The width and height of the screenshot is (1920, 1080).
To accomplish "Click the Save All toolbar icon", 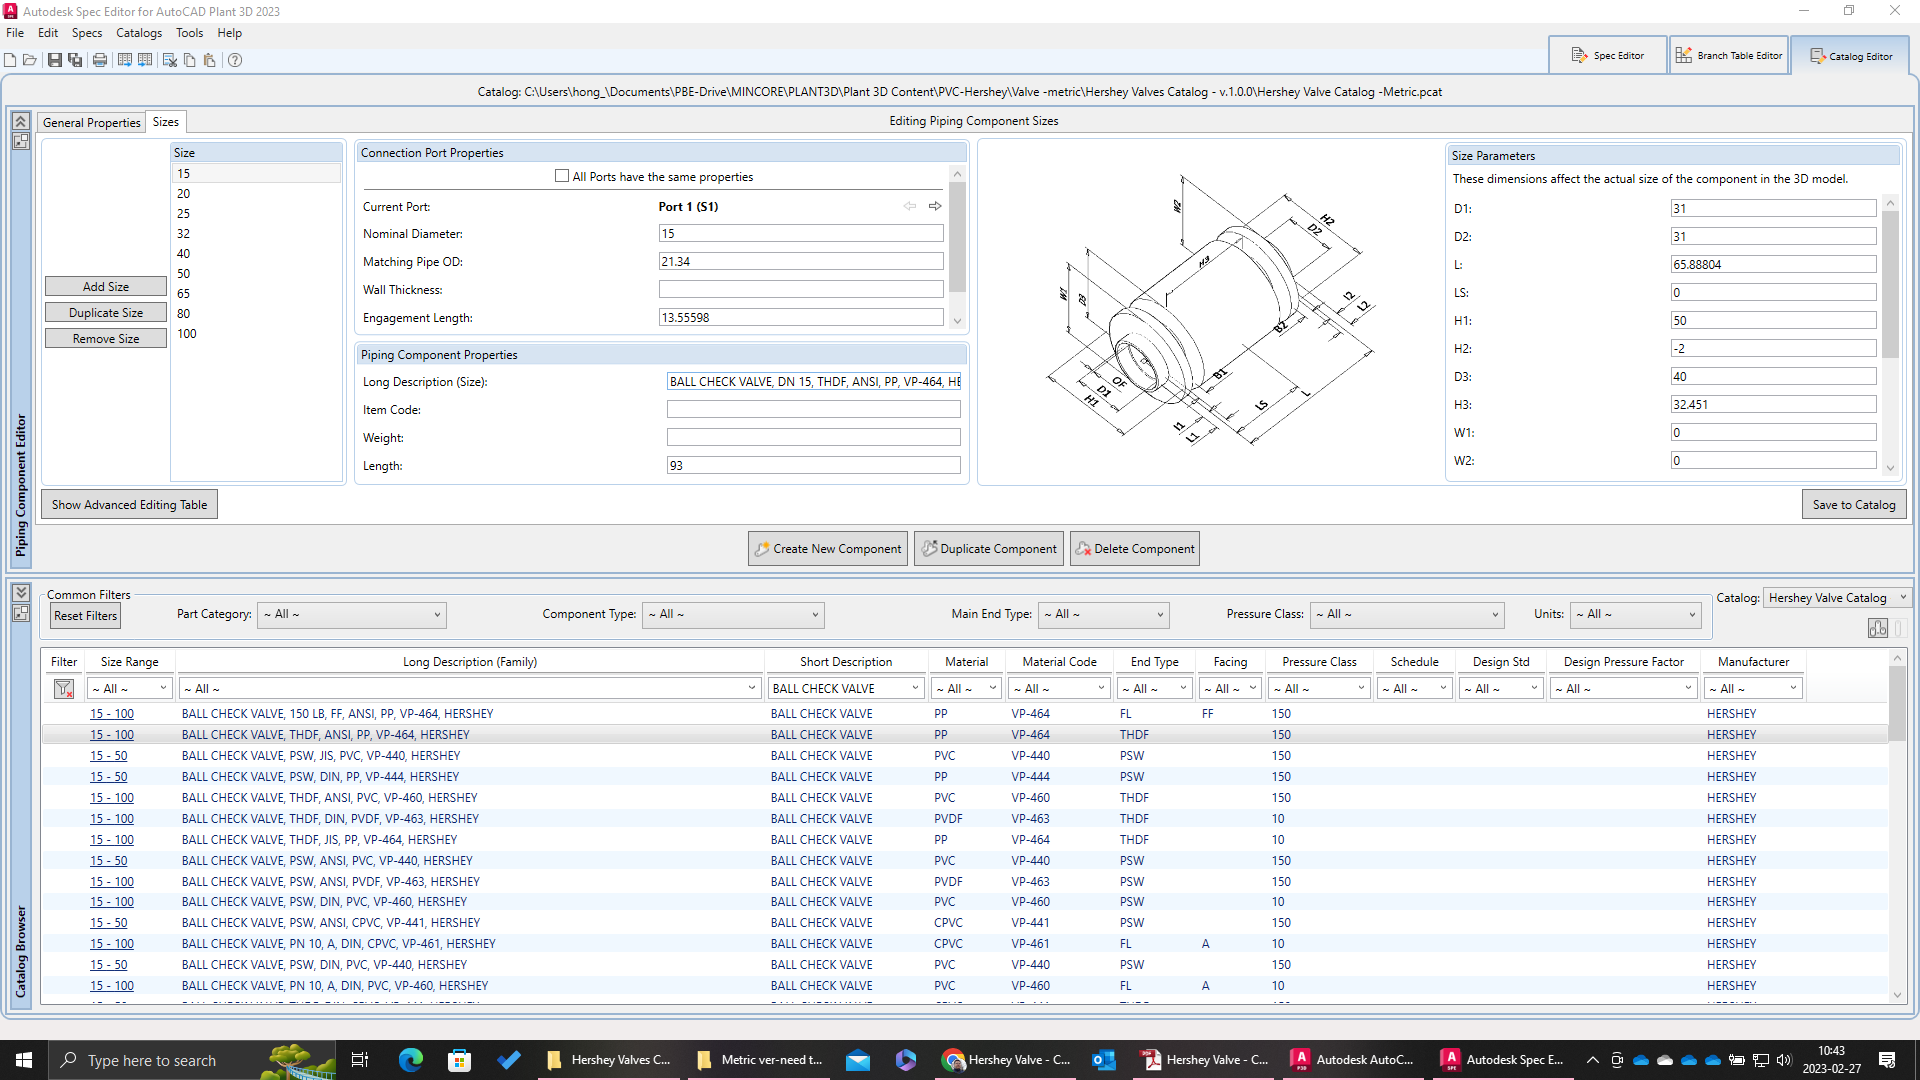I will [x=75, y=60].
